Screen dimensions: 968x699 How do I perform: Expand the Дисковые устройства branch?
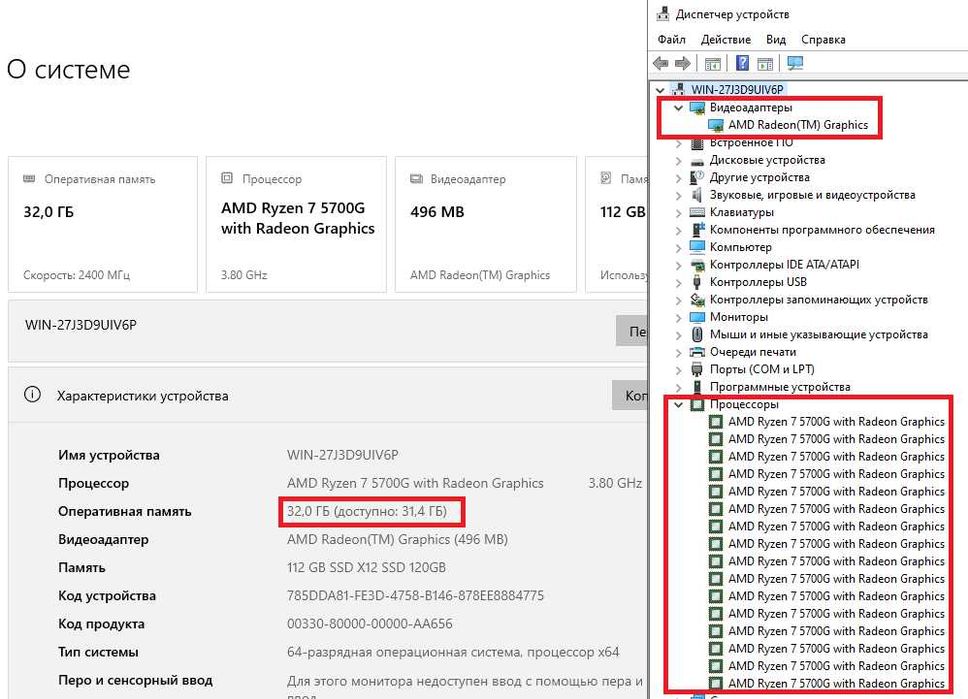coord(678,161)
